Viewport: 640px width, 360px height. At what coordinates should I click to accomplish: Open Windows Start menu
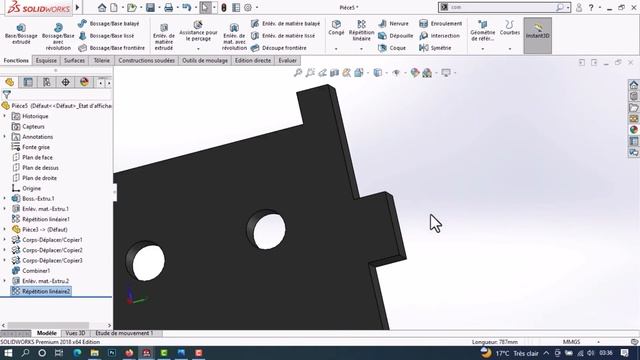click(x=8, y=353)
